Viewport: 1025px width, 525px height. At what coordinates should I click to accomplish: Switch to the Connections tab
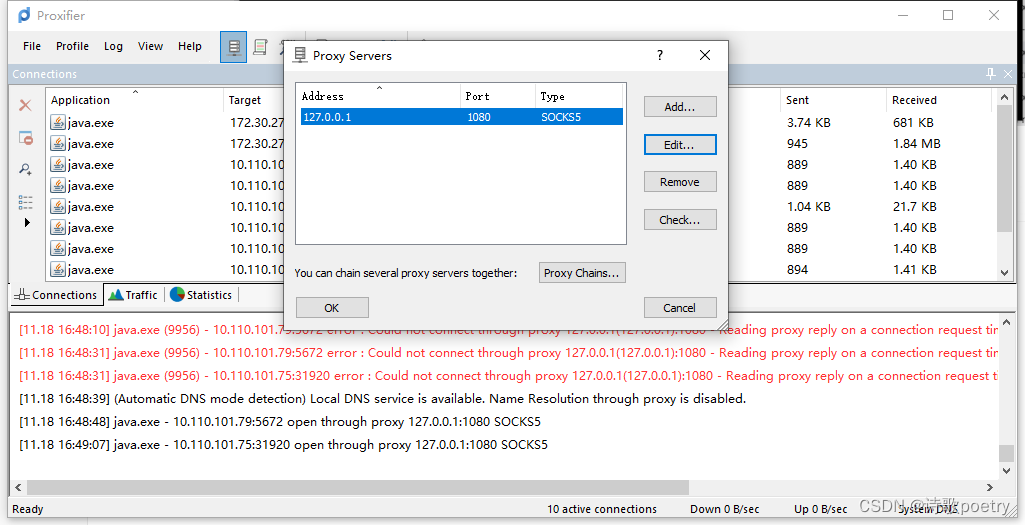coord(56,295)
